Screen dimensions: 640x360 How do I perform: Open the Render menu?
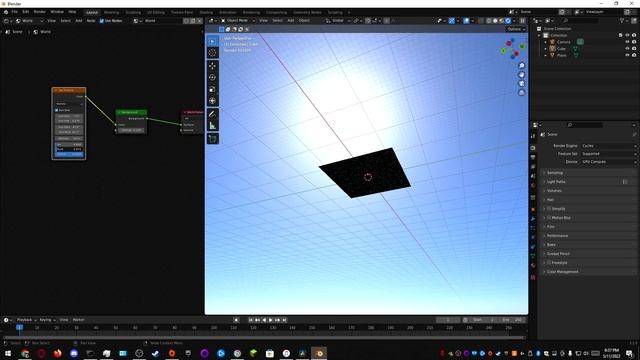pos(40,12)
